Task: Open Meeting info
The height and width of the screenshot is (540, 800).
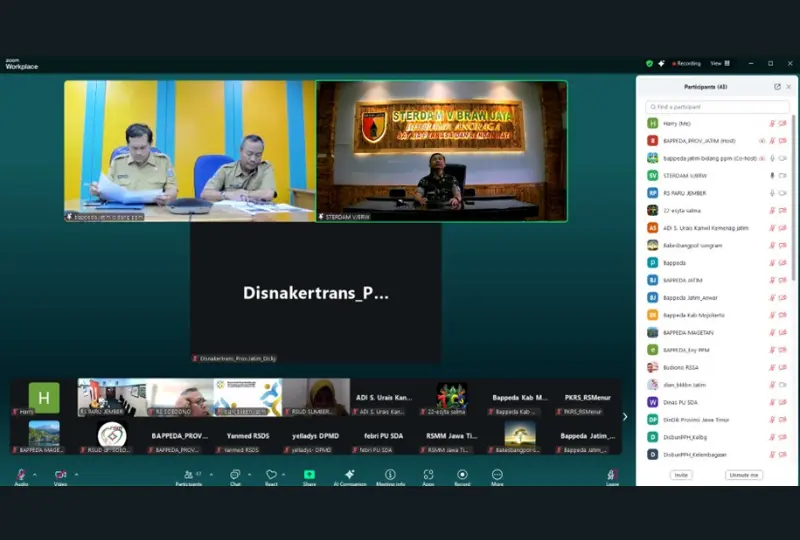Action: pyautogui.click(x=390, y=475)
